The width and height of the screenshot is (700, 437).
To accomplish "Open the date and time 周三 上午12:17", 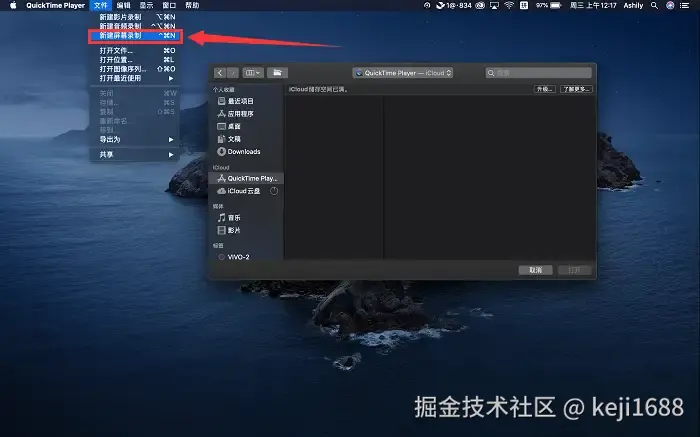I will click(593, 5).
